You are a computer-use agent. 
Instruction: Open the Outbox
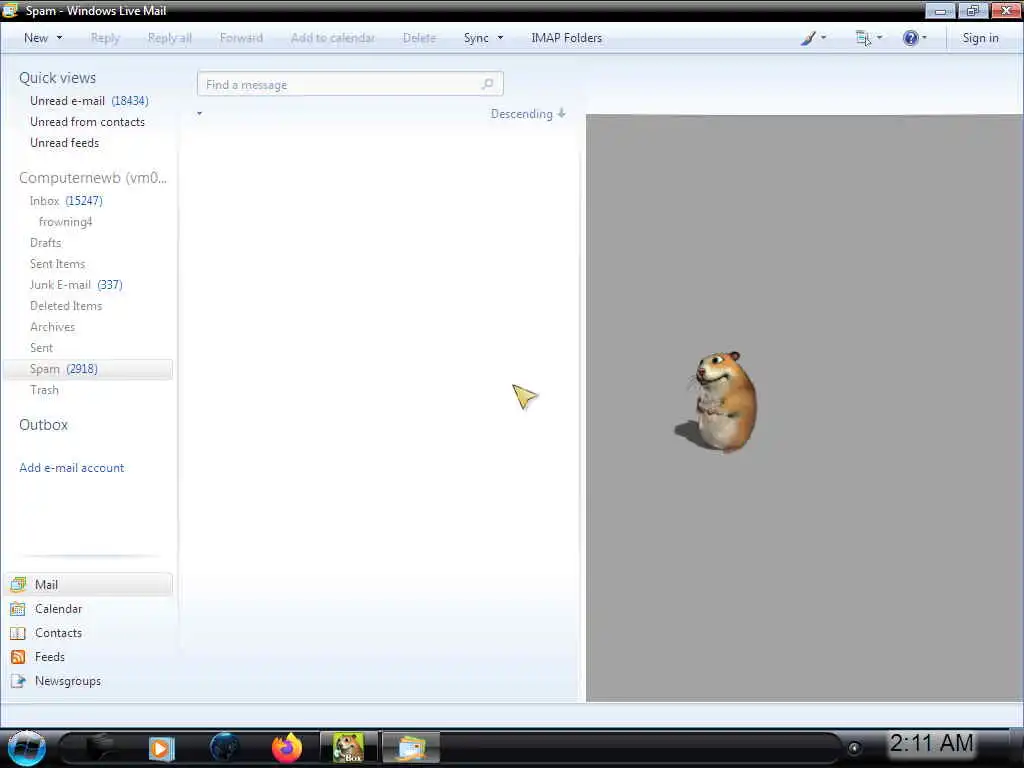[43, 424]
